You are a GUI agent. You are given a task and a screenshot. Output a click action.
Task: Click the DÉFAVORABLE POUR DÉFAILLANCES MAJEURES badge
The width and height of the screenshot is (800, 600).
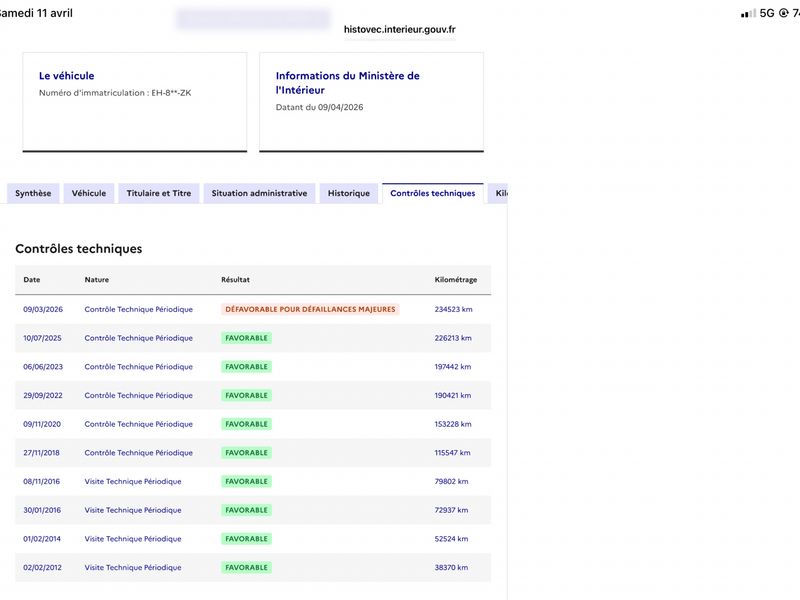tap(310, 309)
